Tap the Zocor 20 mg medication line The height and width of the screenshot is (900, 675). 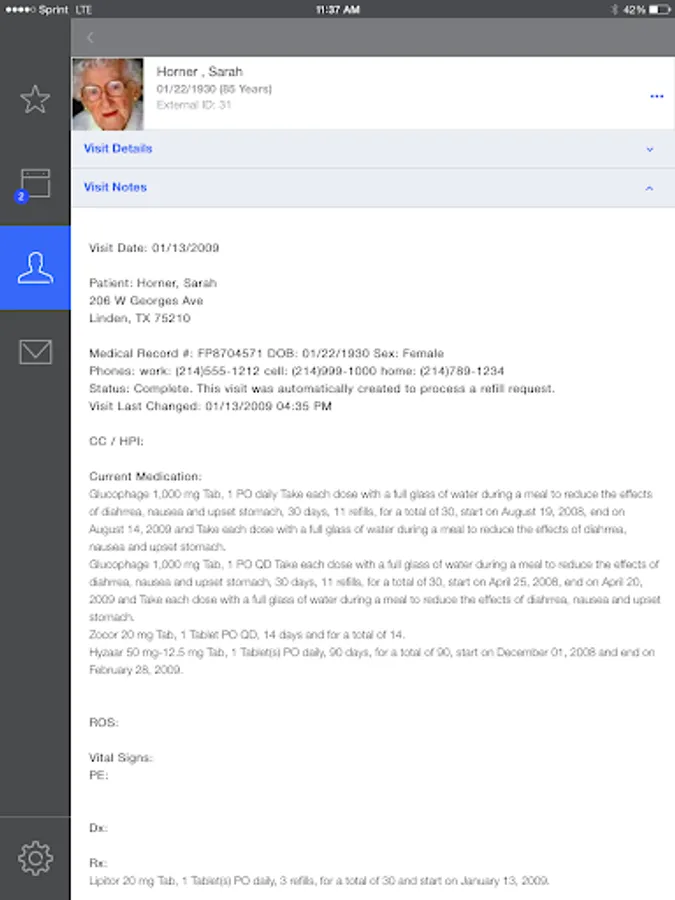[x=247, y=635]
